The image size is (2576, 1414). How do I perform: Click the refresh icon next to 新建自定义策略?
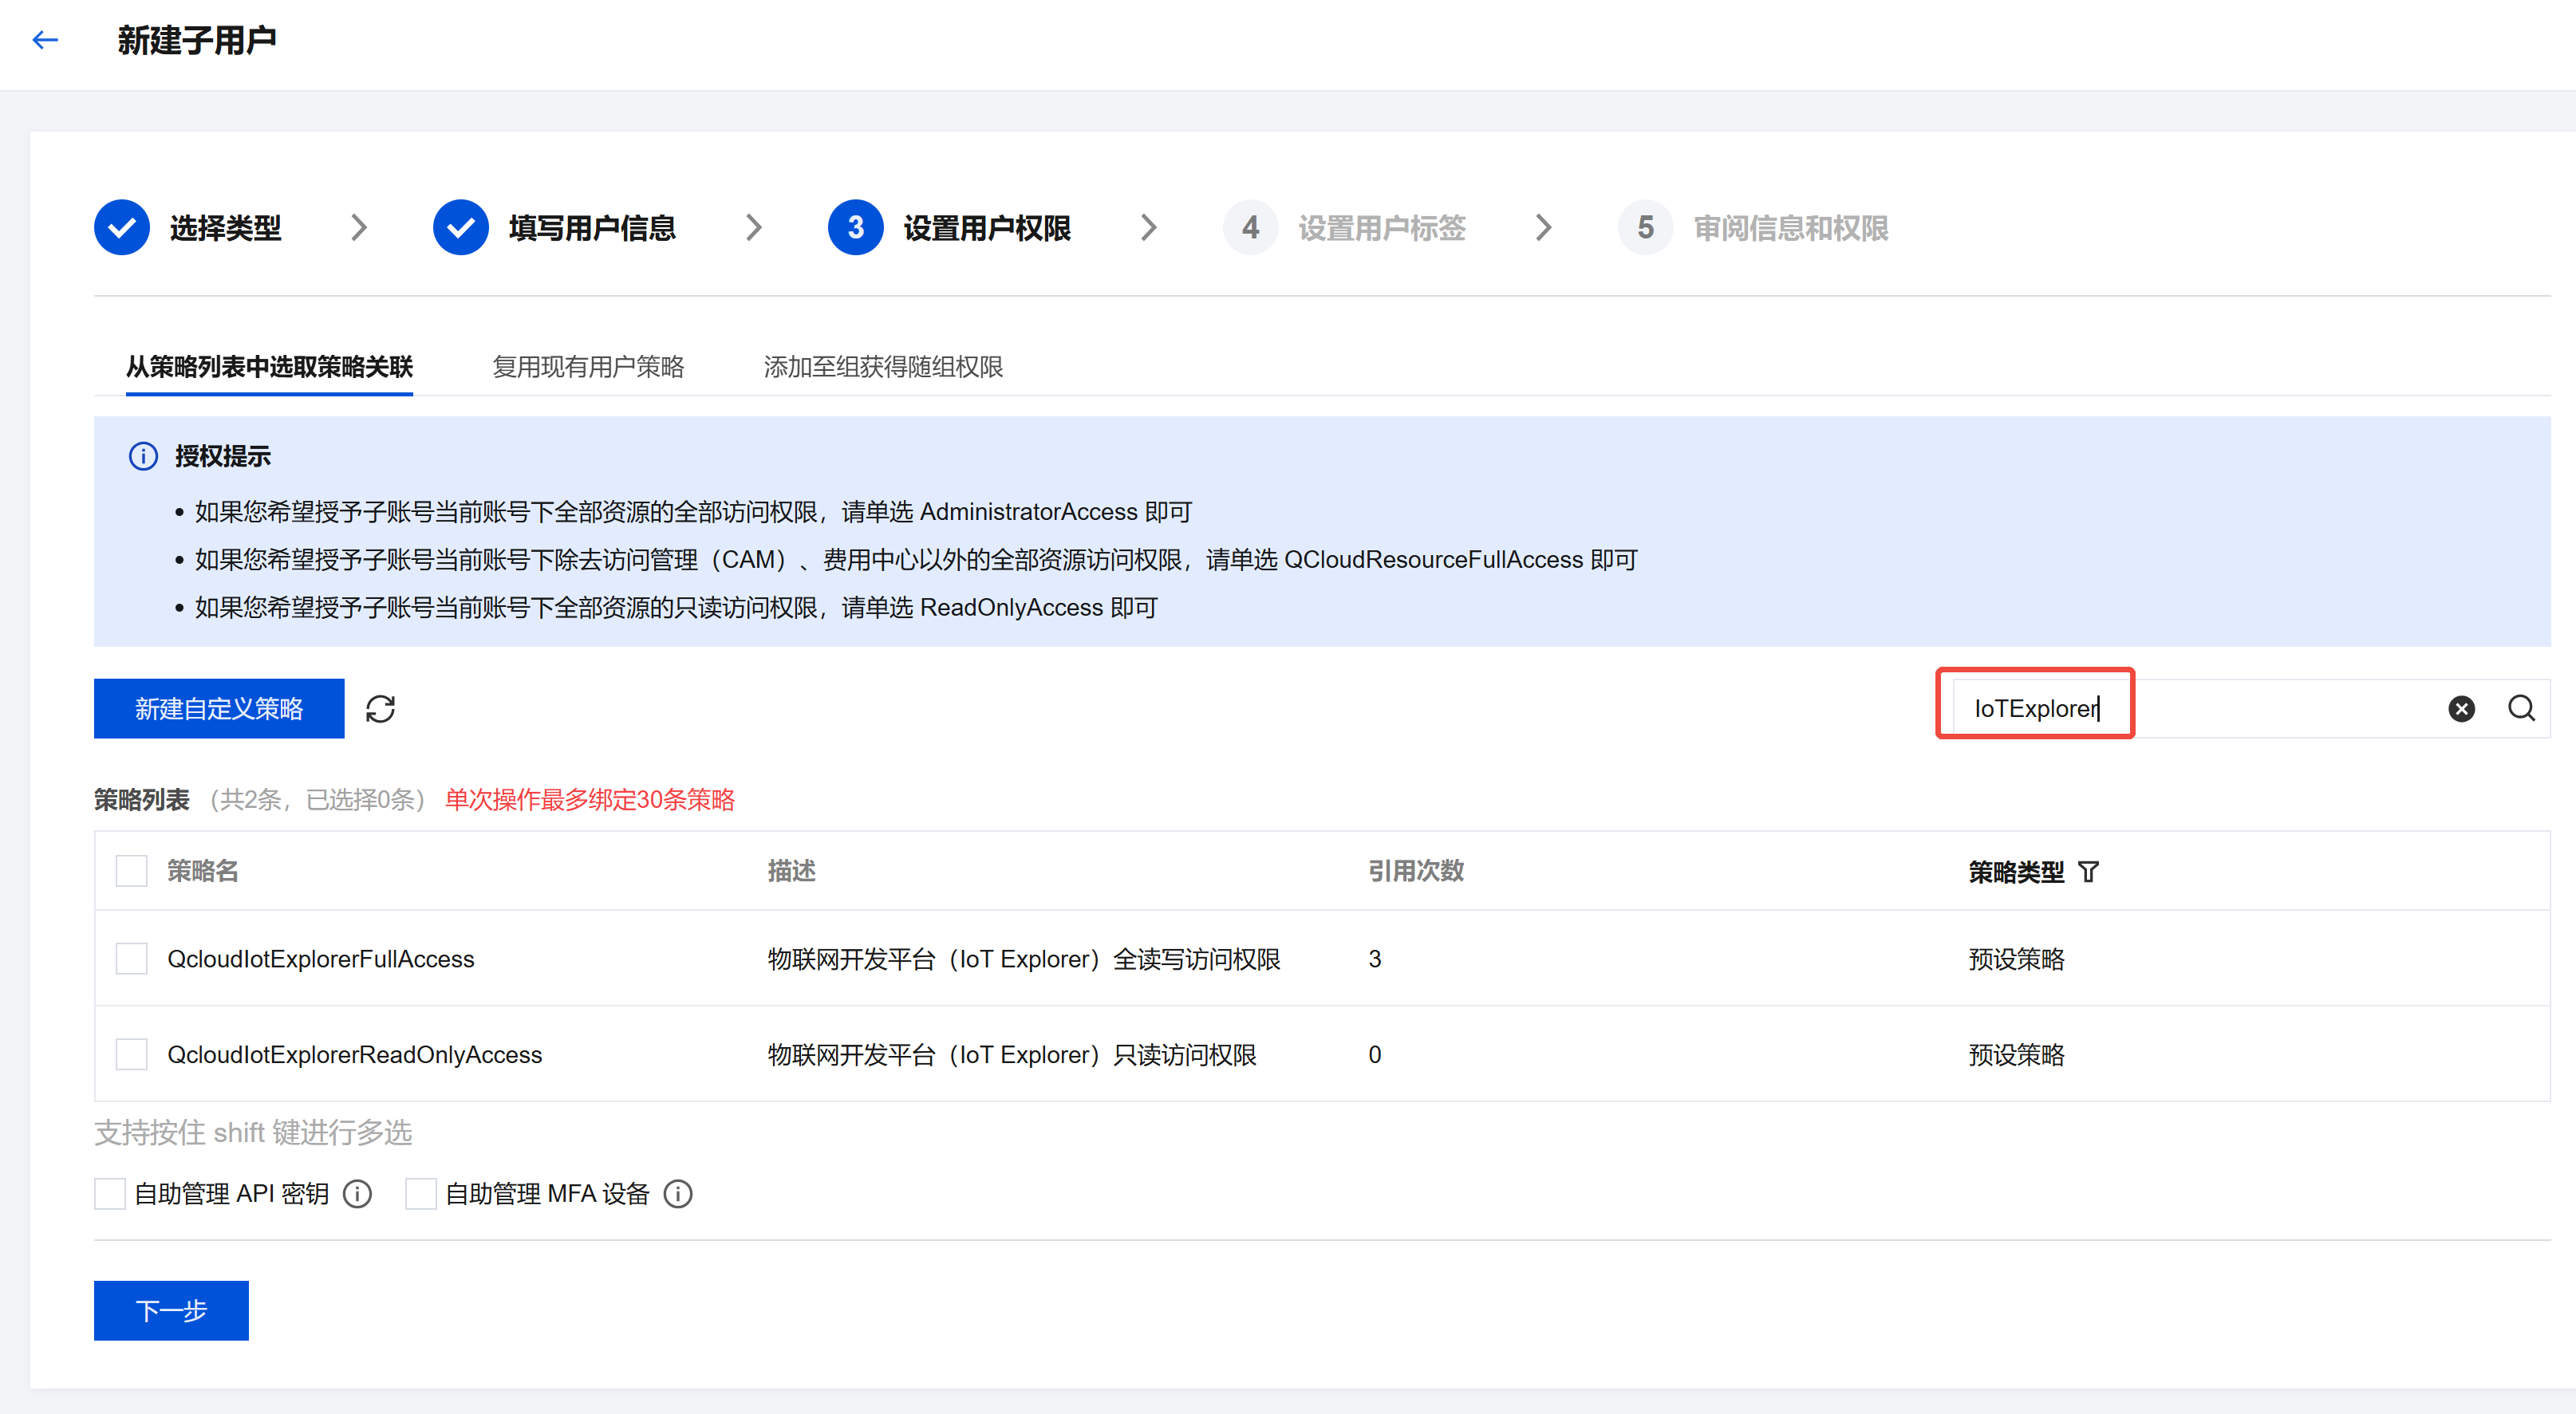point(380,709)
